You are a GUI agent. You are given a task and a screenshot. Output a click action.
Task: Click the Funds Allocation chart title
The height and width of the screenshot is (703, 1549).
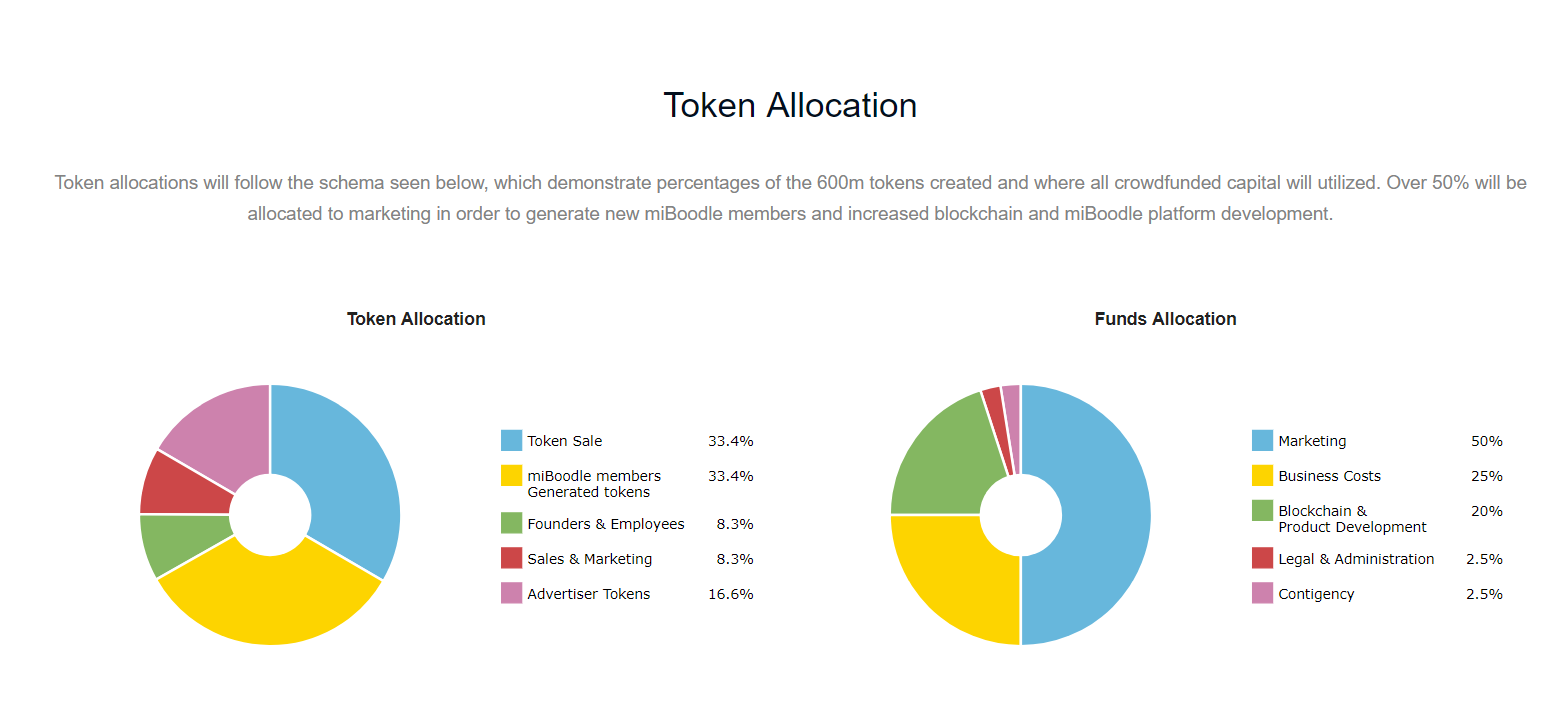coord(1165,319)
